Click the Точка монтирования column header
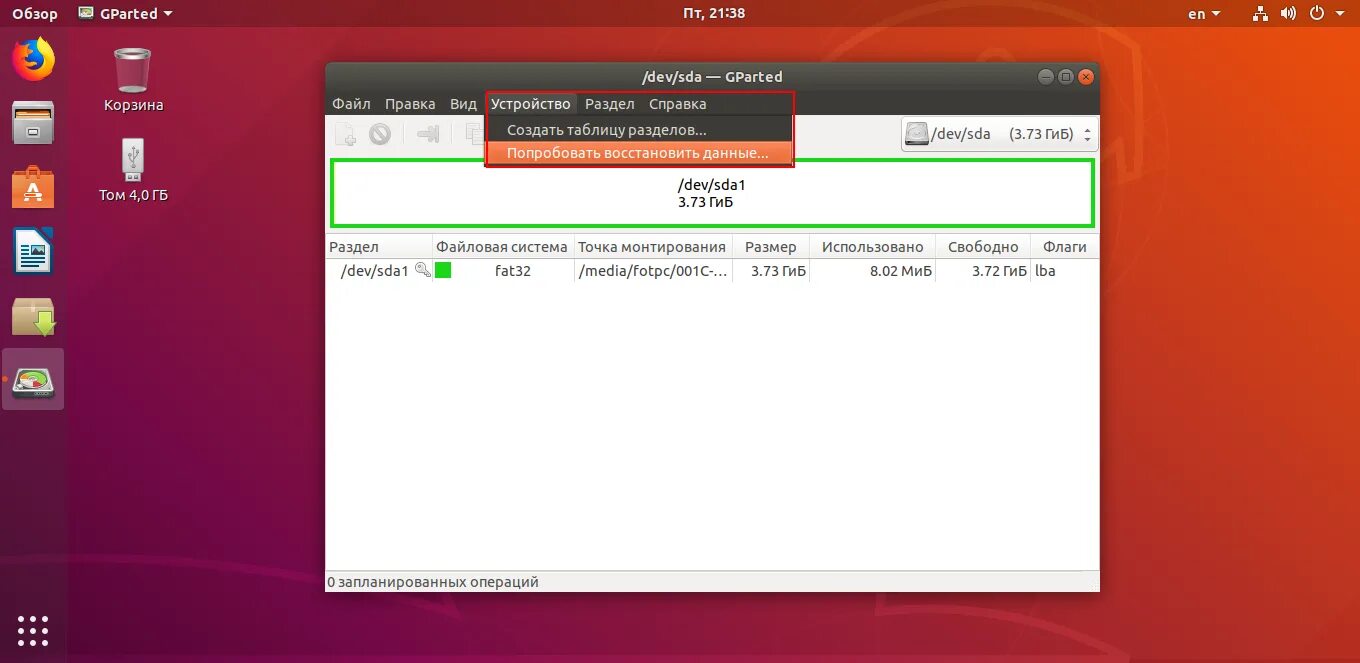This screenshot has width=1360, height=663. tap(652, 247)
